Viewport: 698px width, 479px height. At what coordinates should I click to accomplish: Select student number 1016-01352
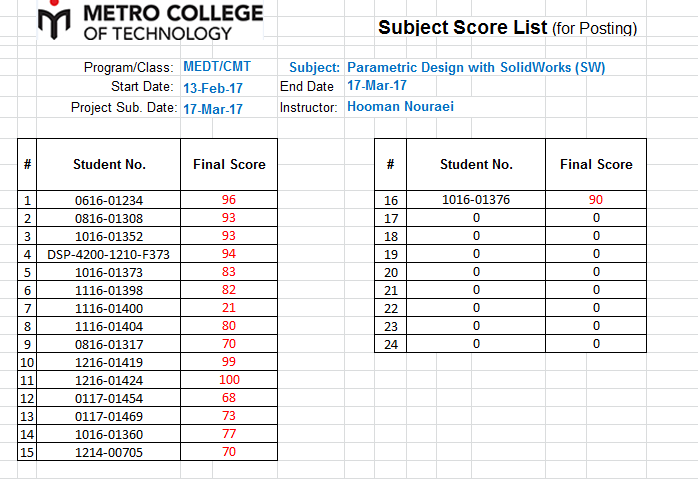tap(109, 236)
